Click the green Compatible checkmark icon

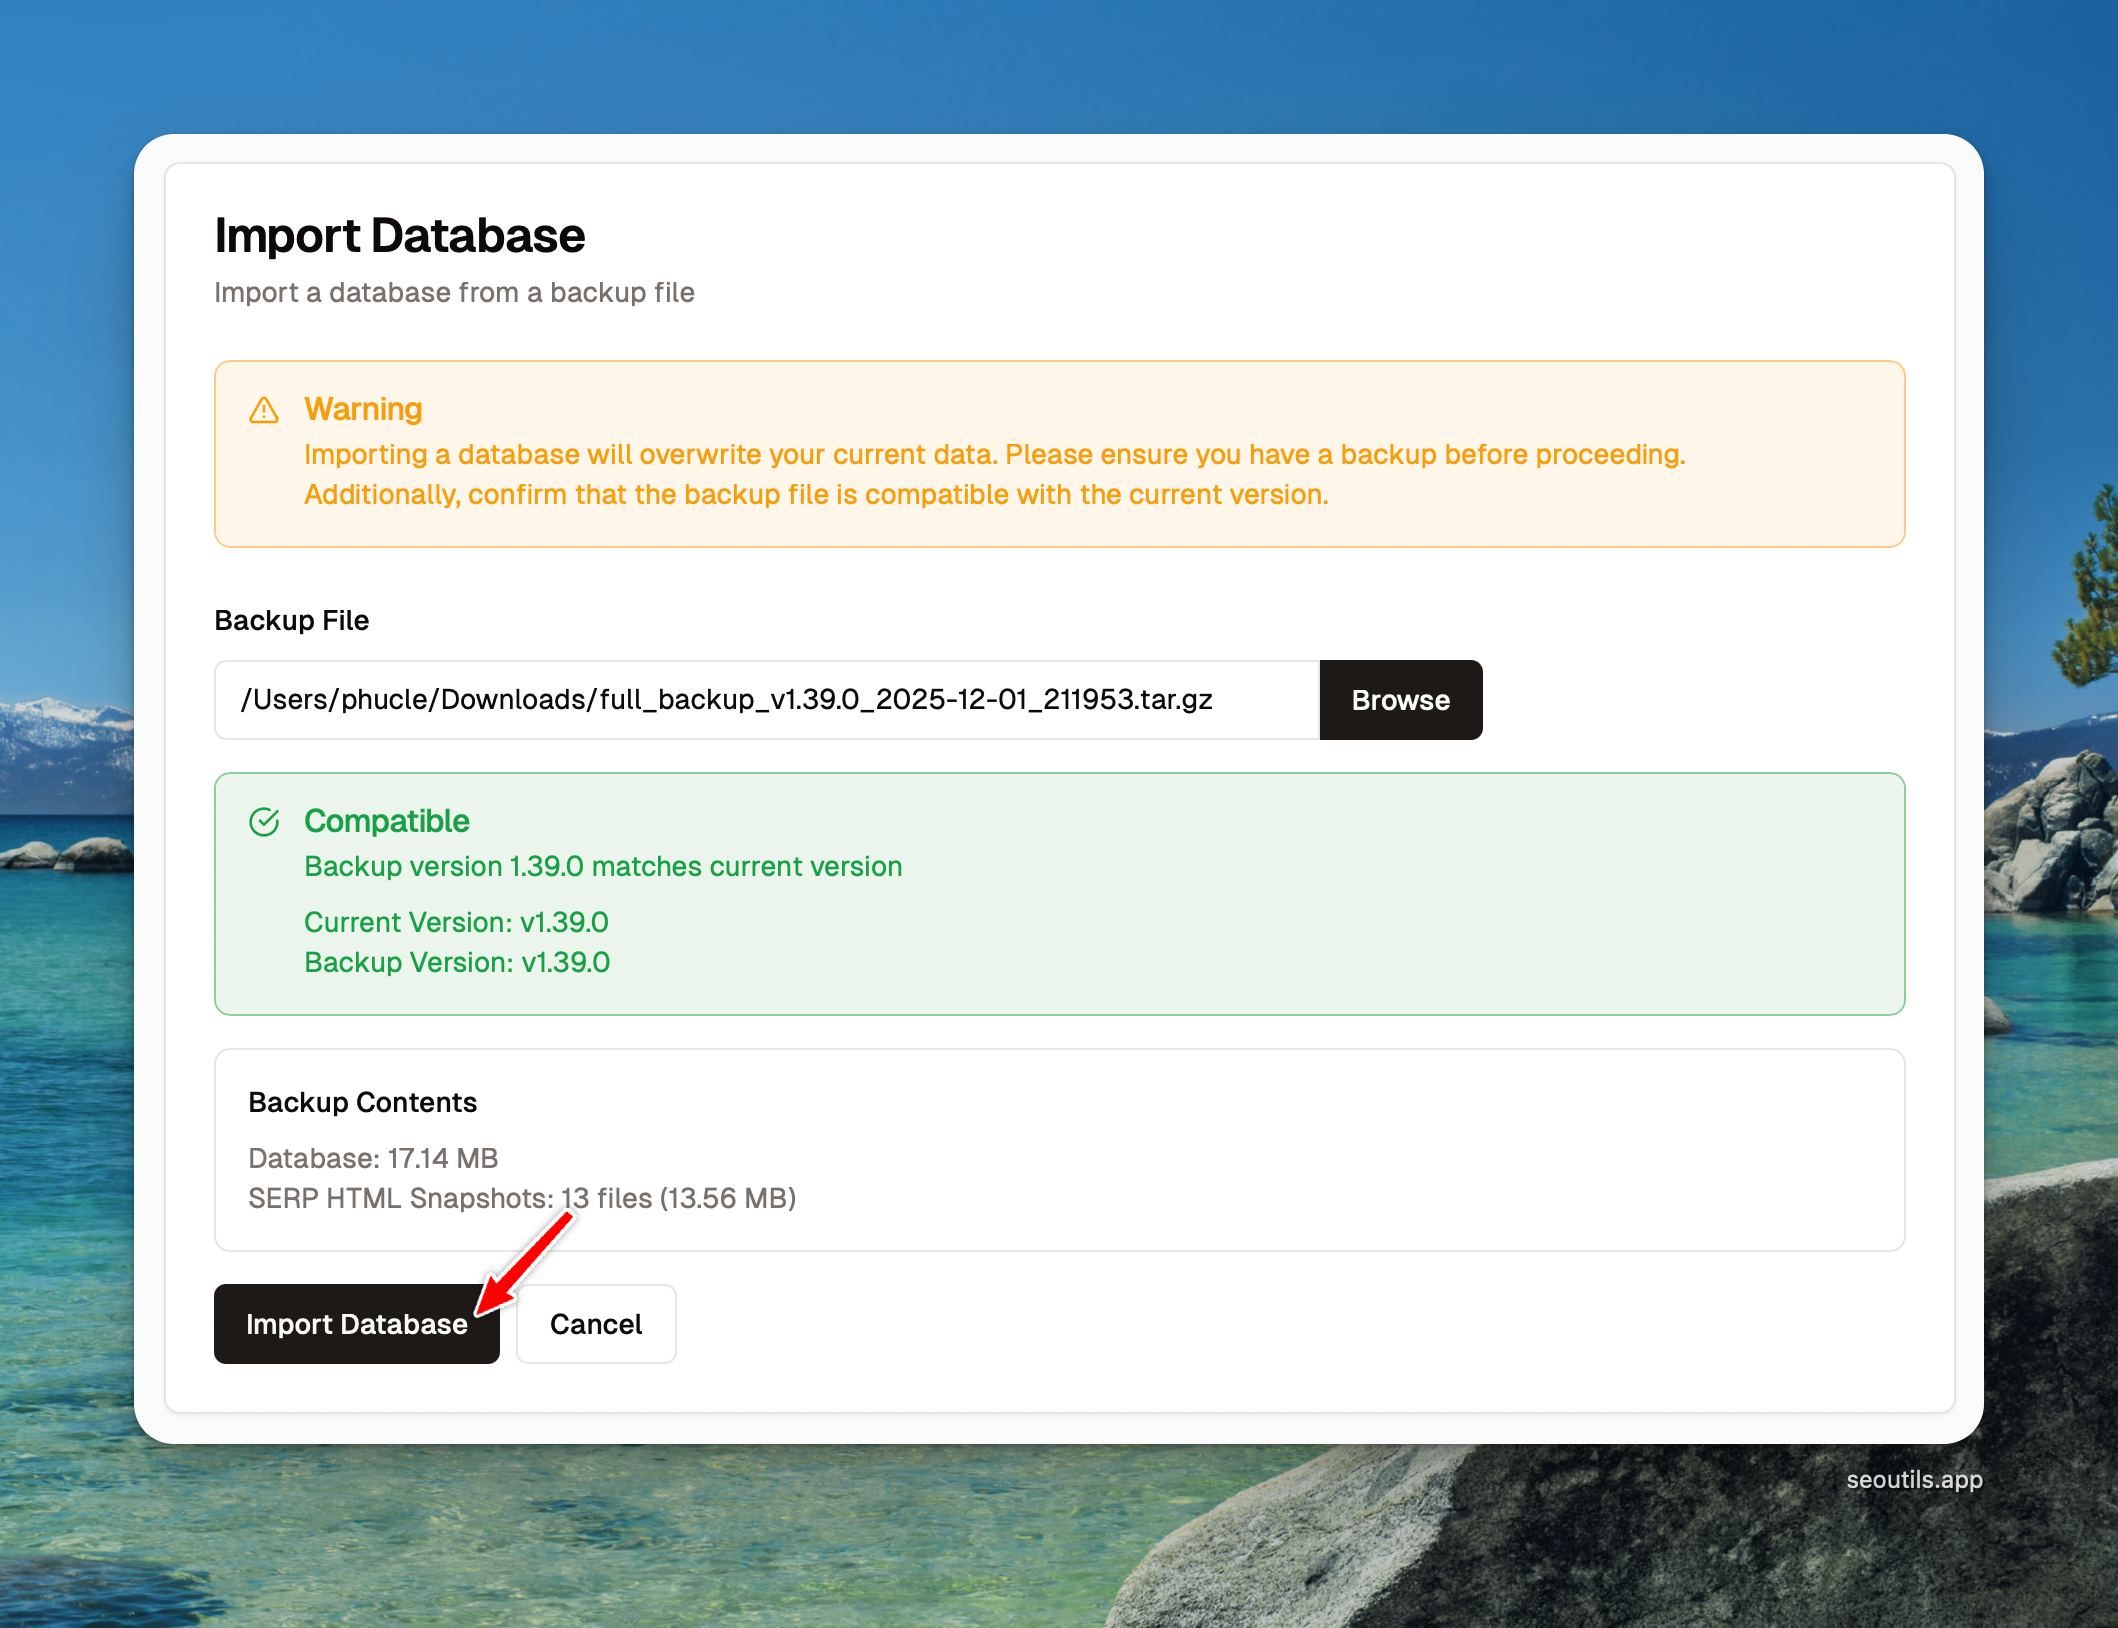coord(264,822)
